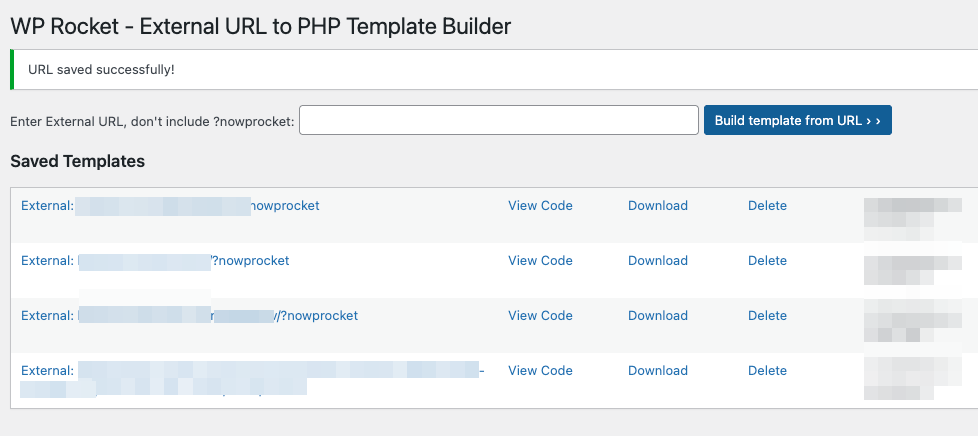Click 'Enter External URL' label text

152,121
